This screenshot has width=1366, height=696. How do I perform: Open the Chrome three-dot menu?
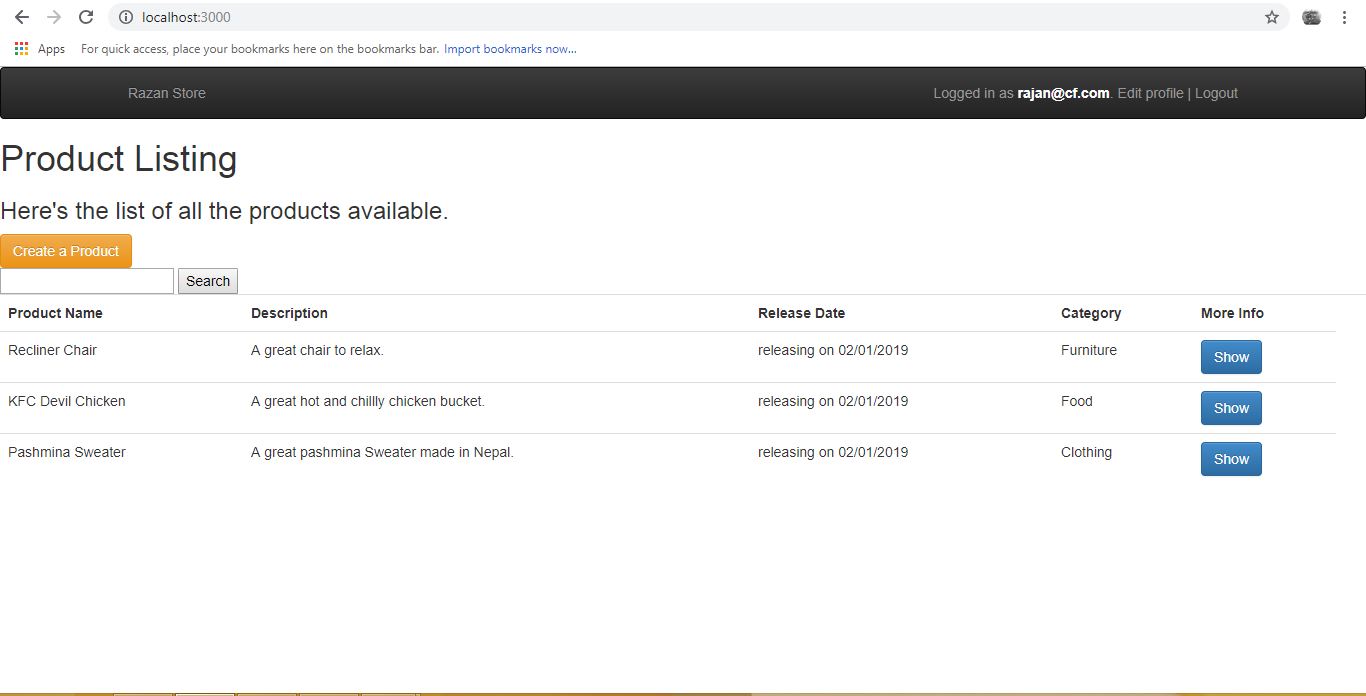(x=1344, y=17)
